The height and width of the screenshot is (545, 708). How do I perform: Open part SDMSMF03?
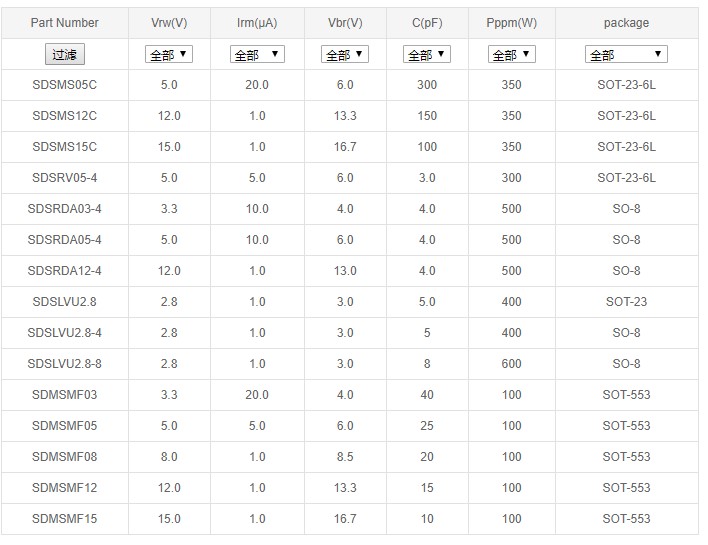pos(64,395)
